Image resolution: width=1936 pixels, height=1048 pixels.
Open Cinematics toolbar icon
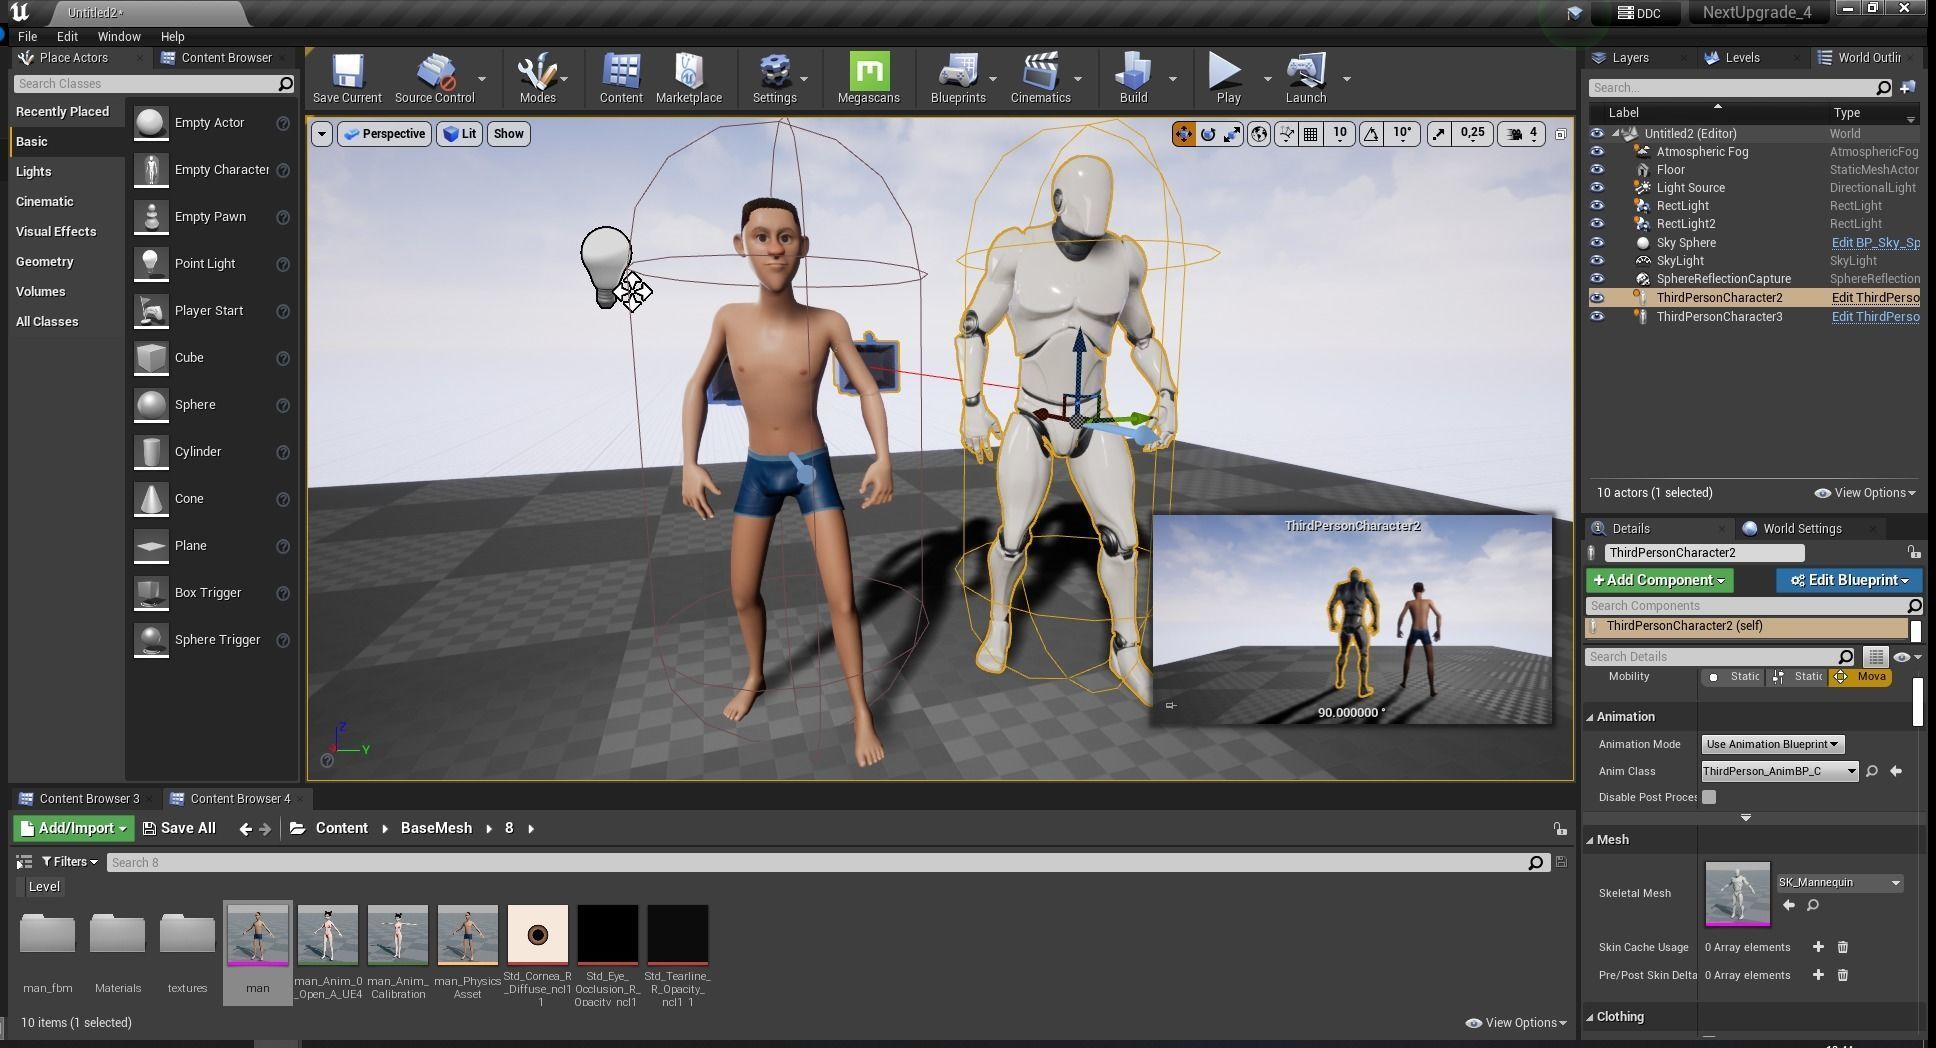click(x=1040, y=78)
